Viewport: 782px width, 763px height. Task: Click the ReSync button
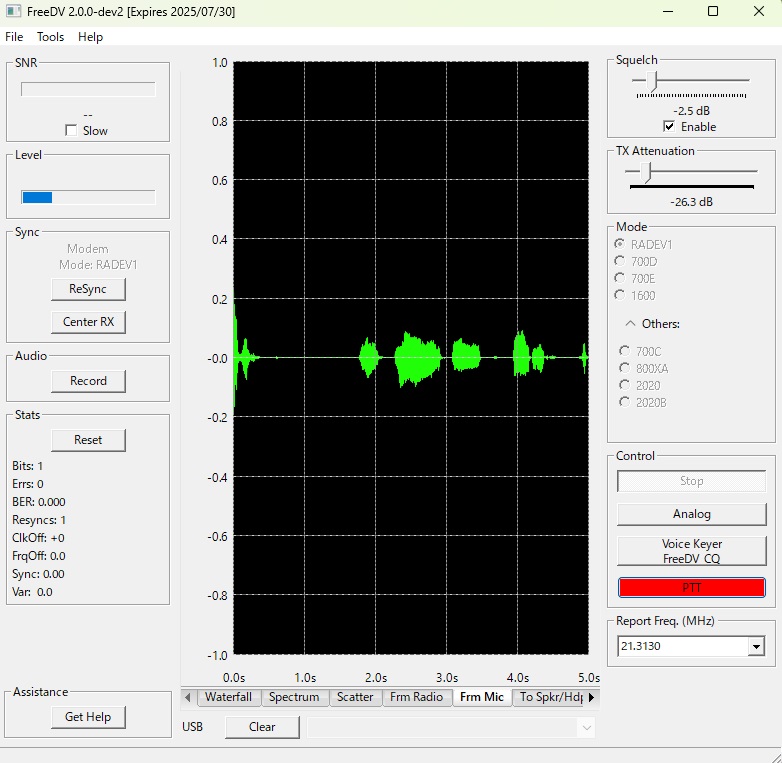pos(88,289)
